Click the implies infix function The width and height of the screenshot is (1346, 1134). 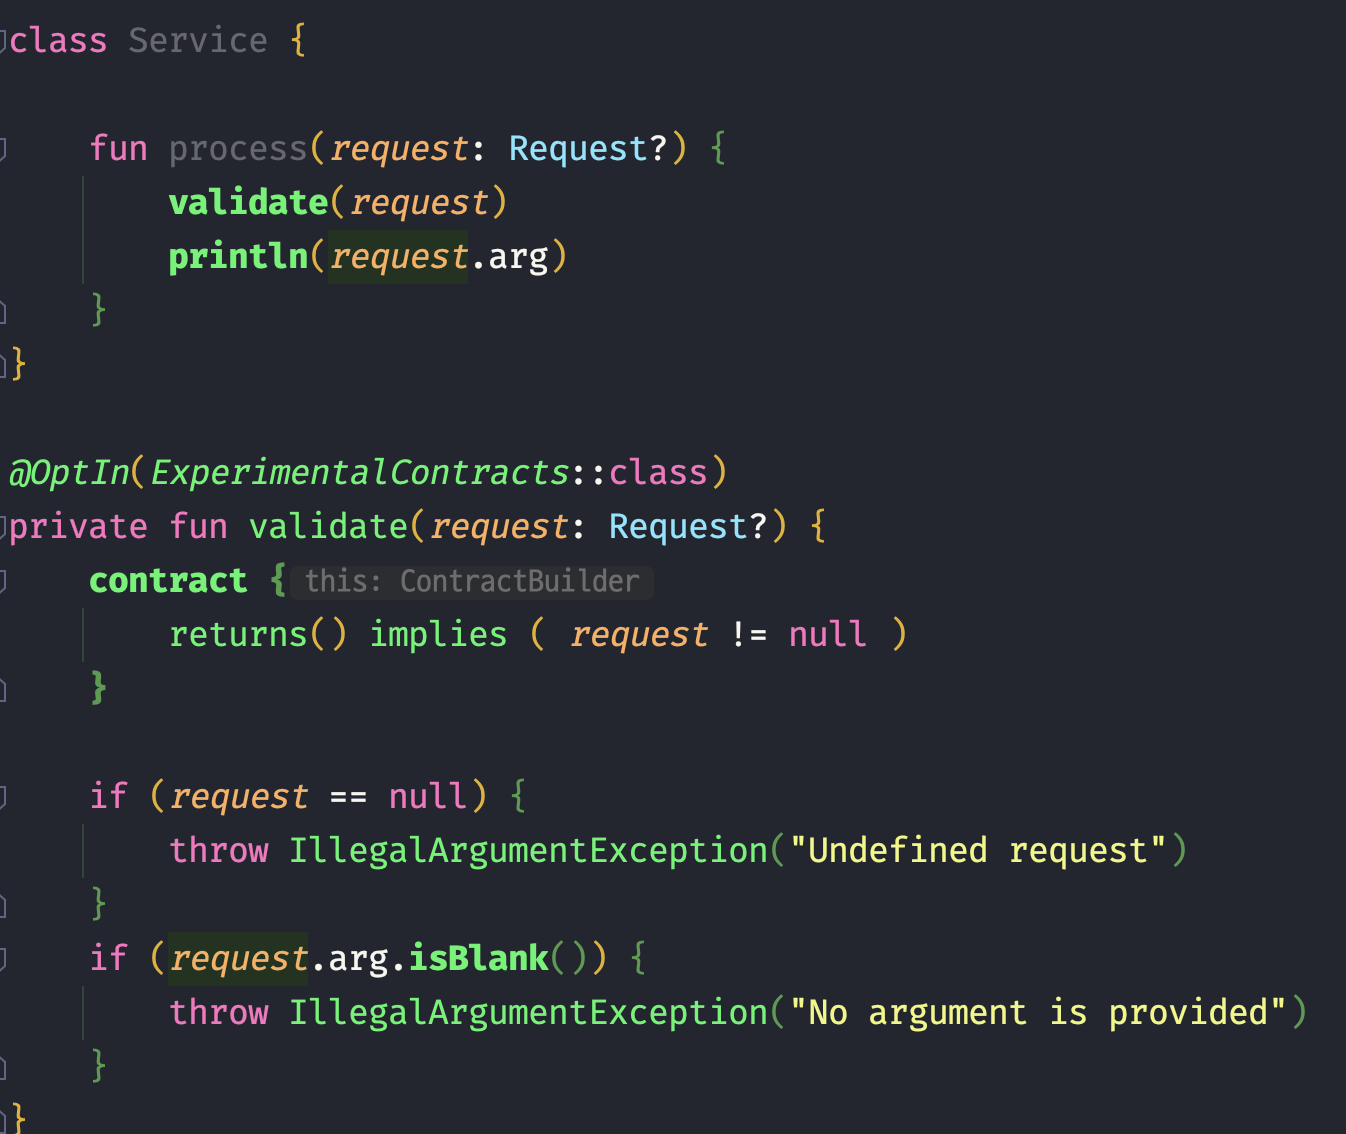(x=438, y=635)
